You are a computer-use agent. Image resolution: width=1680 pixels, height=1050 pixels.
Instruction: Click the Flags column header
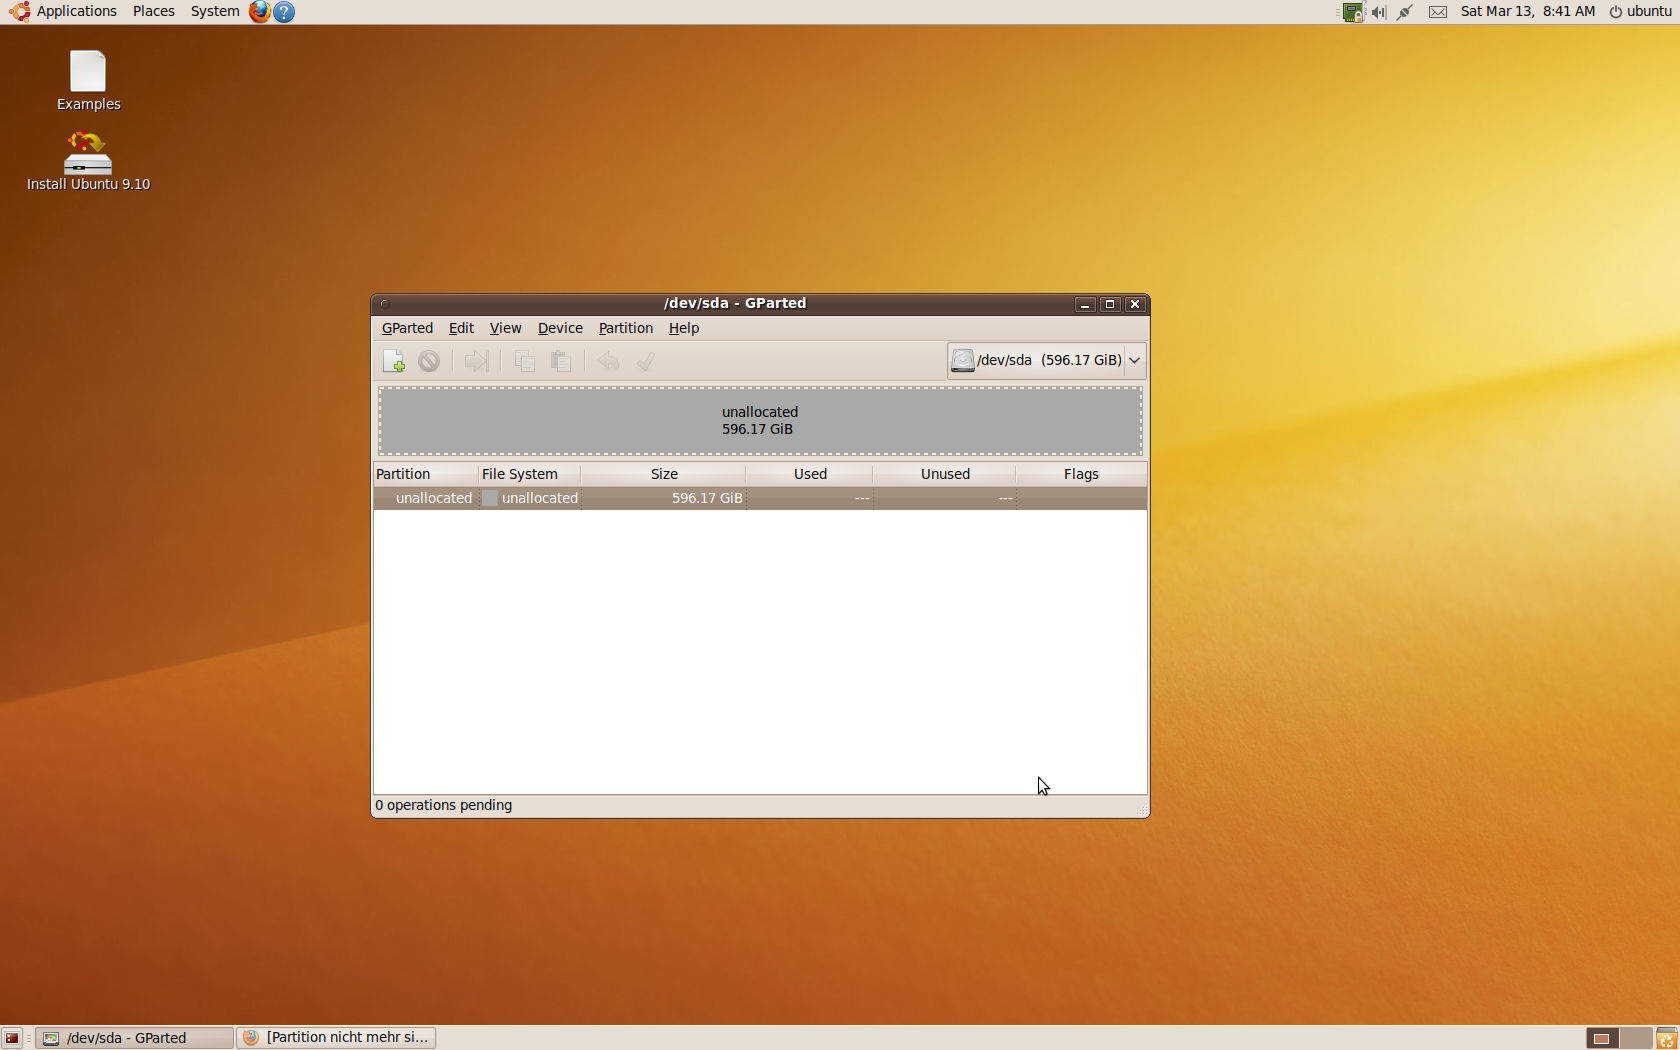pyautogui.click(x=1081, y=474)
